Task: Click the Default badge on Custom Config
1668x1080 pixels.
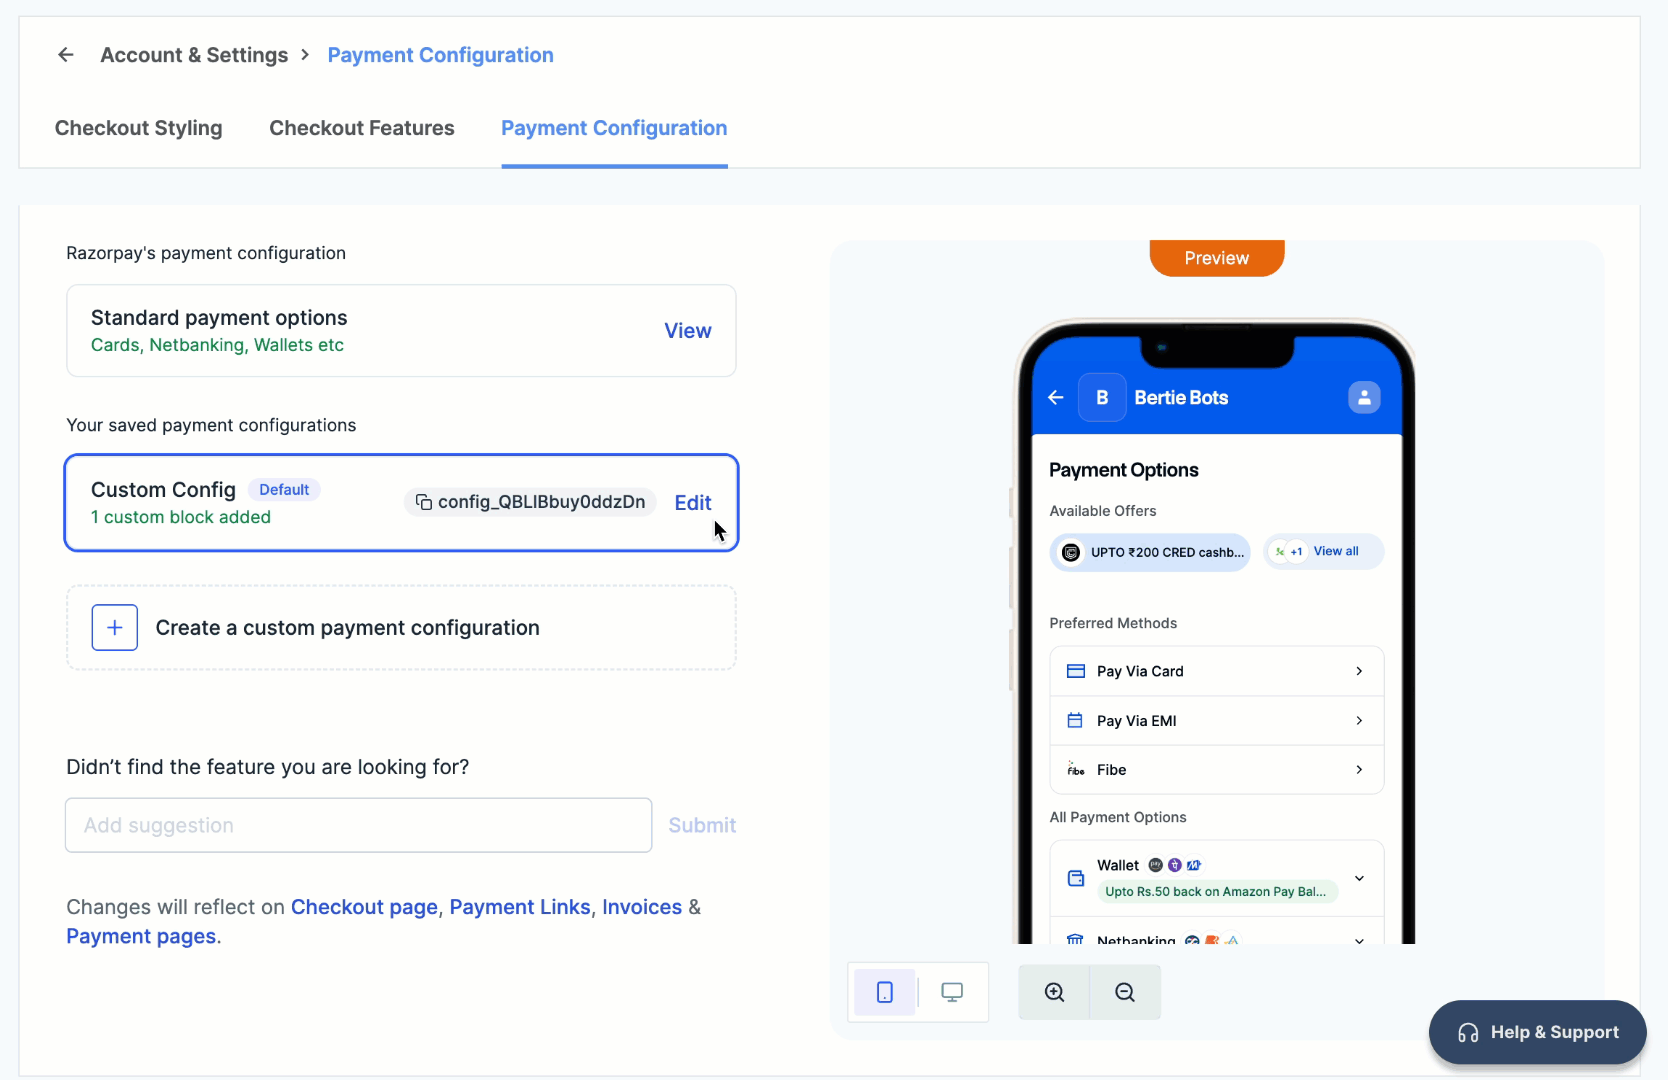Action: (x=284, y=490)
